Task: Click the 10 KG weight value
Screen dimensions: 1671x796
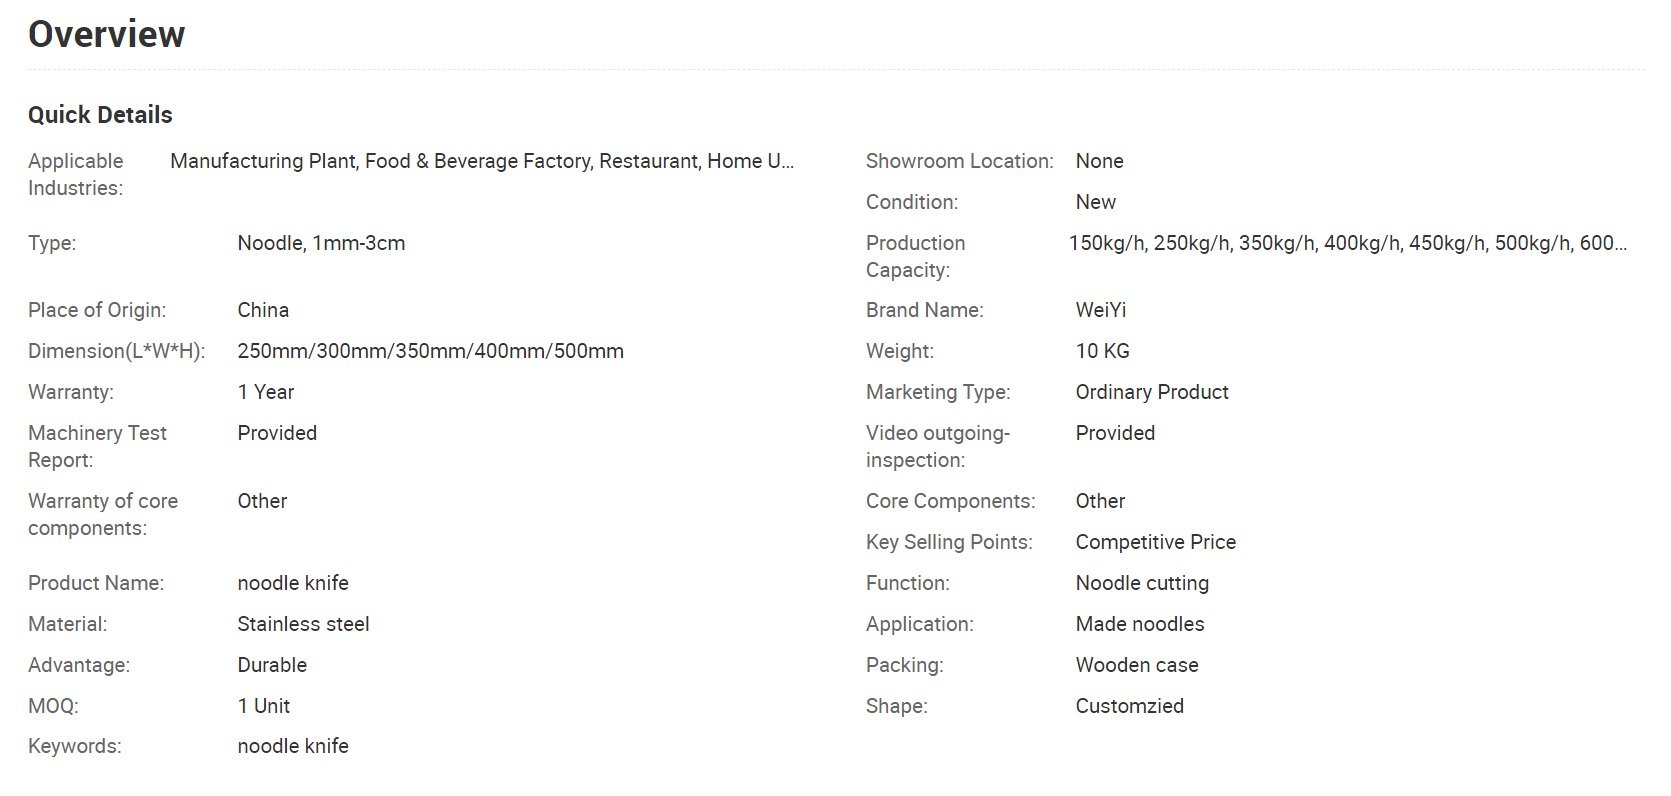Action: tap(1102, 351)
